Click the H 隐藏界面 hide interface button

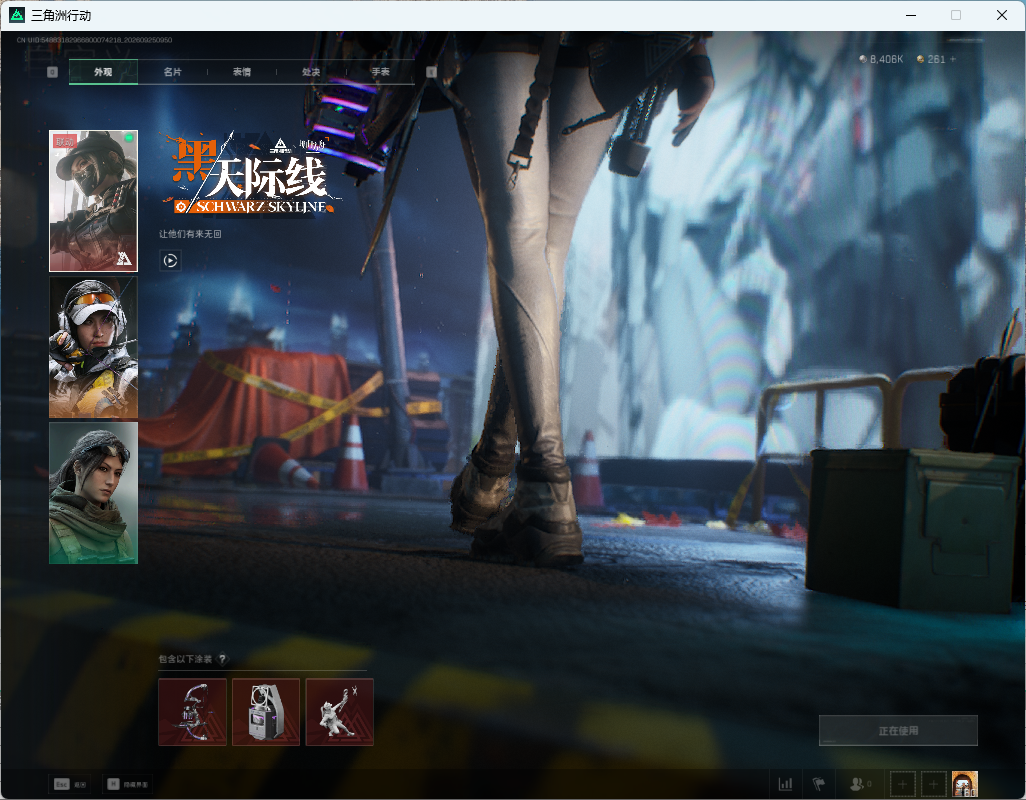(x=128, y=784)
